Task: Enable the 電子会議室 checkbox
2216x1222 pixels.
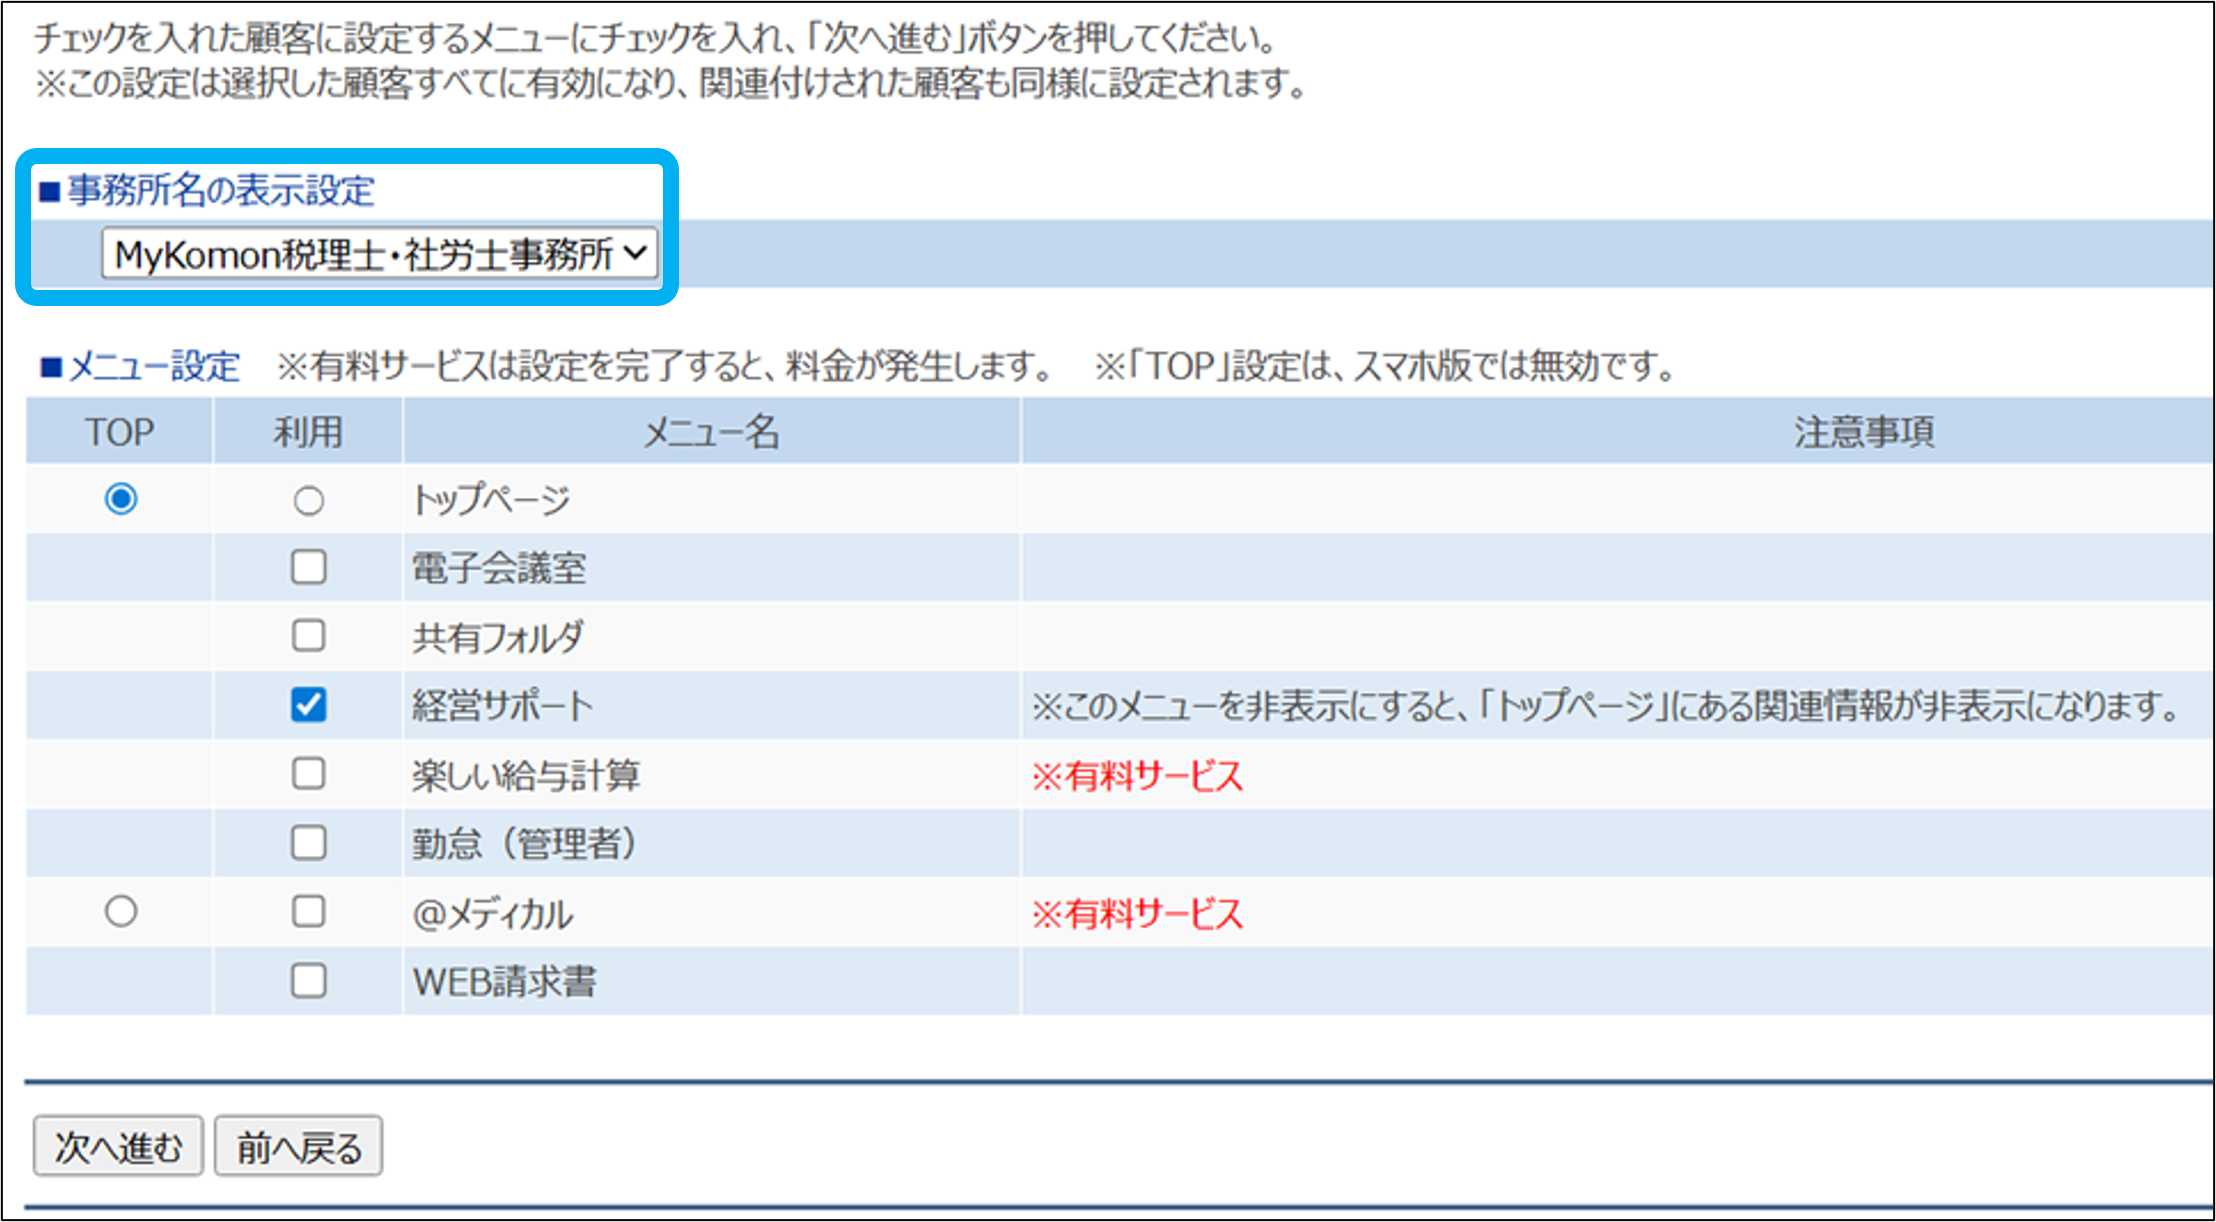Action: point(308,567)
